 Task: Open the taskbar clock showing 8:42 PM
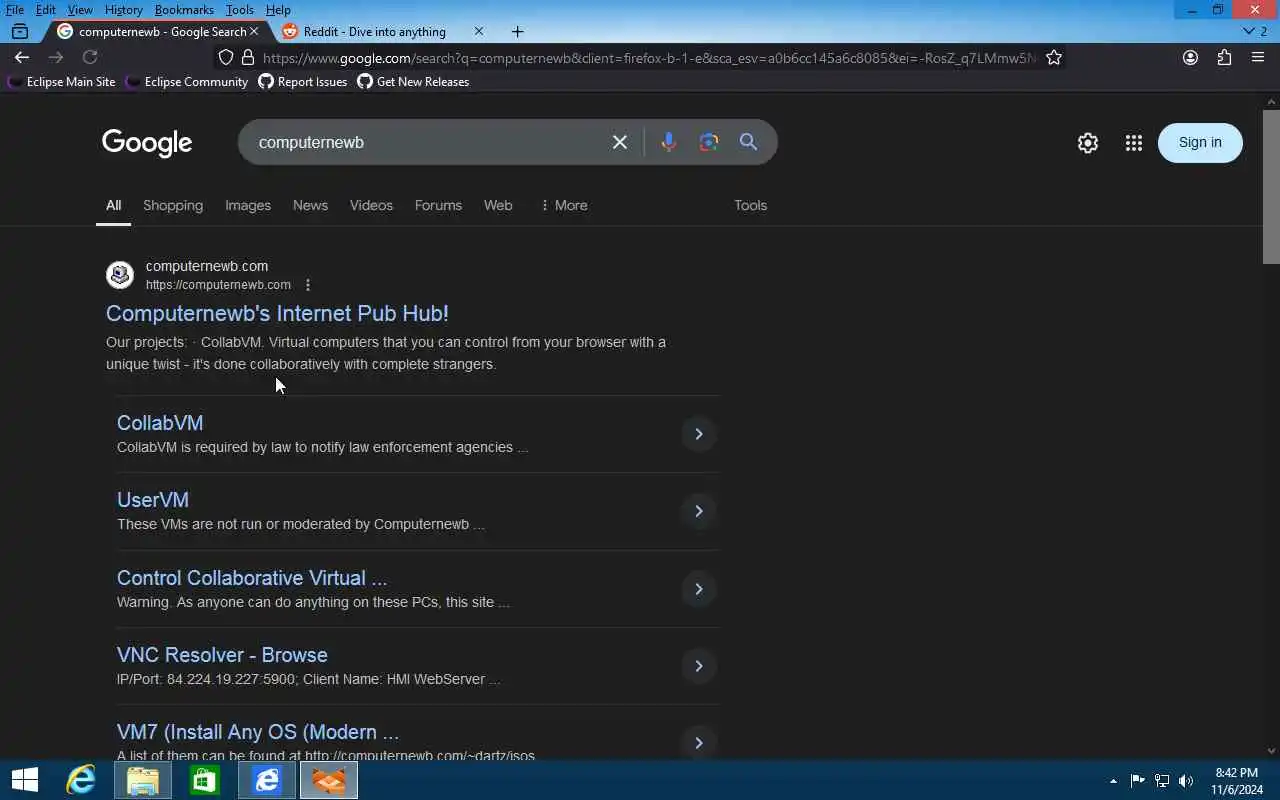(x=1237, y=781)
